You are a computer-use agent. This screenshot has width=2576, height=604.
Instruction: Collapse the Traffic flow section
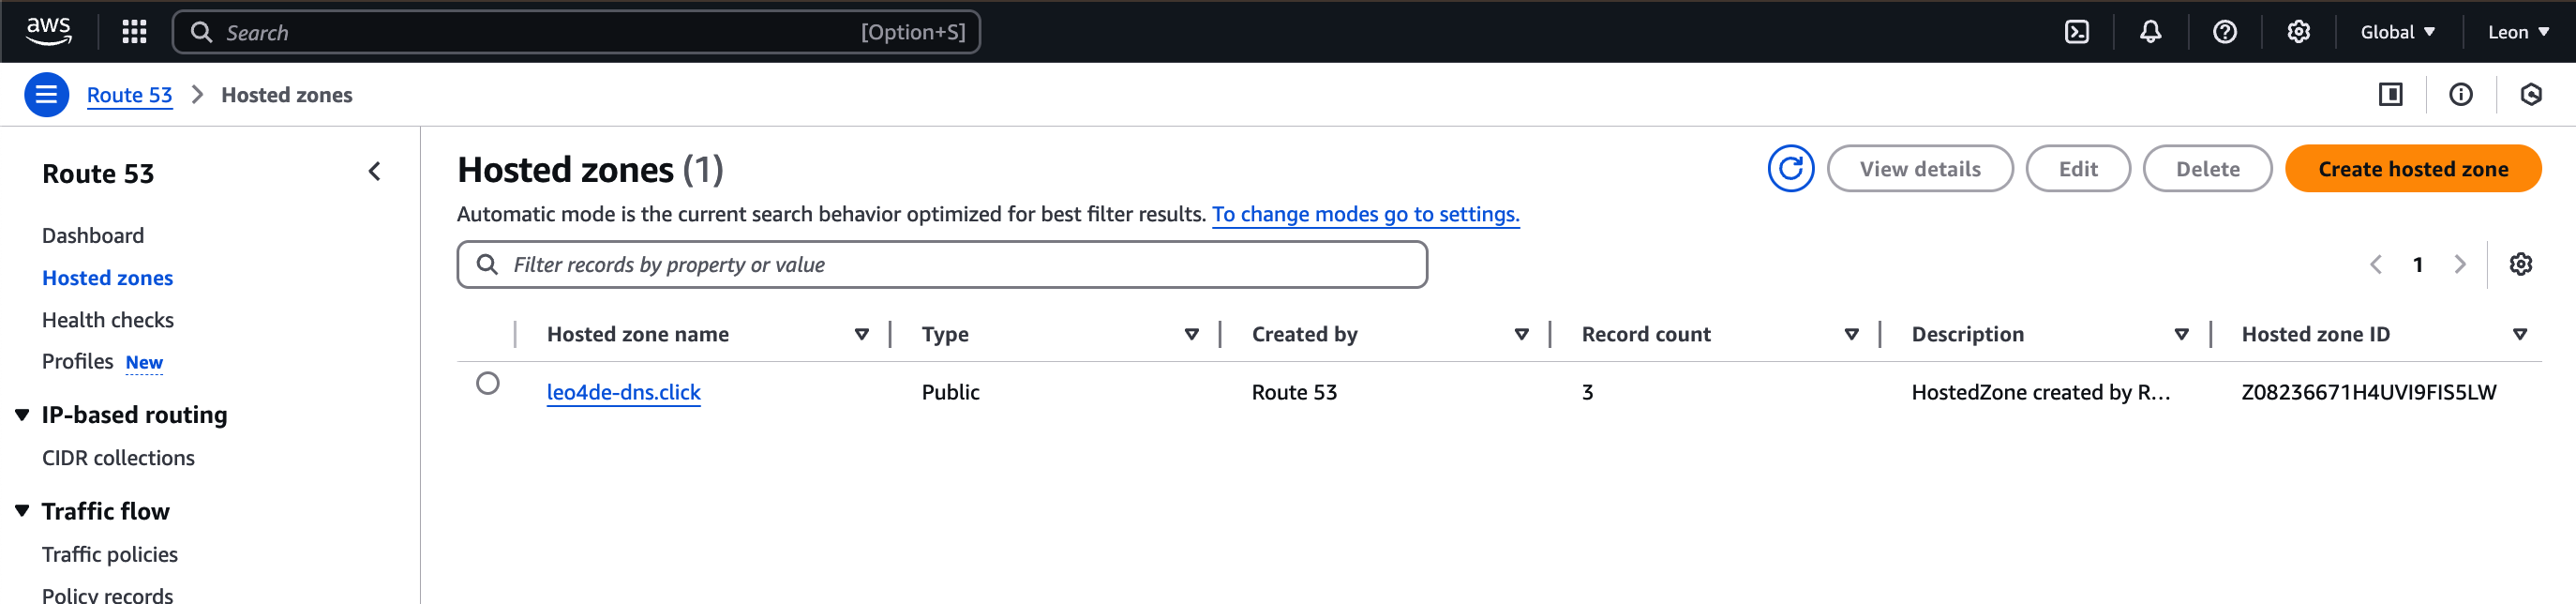coord(22,511)
